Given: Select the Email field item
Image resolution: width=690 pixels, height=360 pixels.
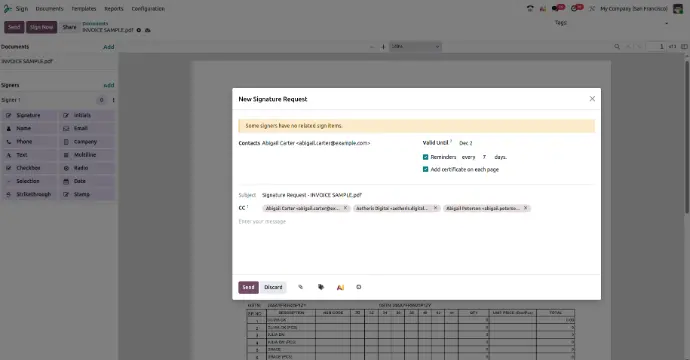Looking at the screenshot, I should pyautogui.click(x=87, y=129).
